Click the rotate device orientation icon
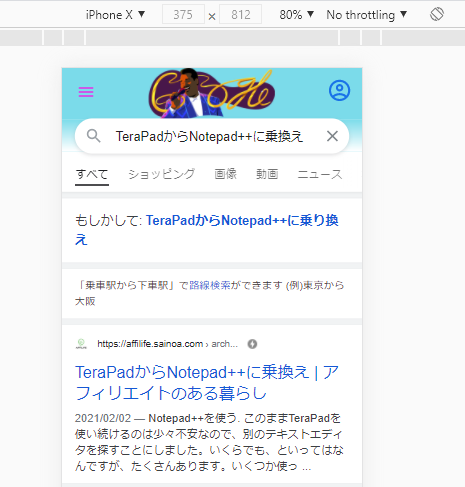The image size is (465, 487). (437, 14)
